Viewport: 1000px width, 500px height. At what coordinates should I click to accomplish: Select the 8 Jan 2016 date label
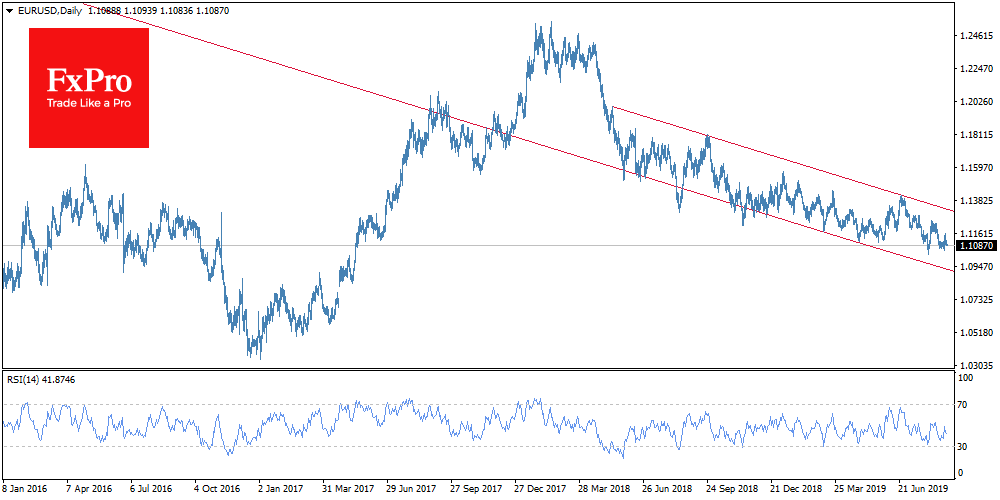coord(26,491)
